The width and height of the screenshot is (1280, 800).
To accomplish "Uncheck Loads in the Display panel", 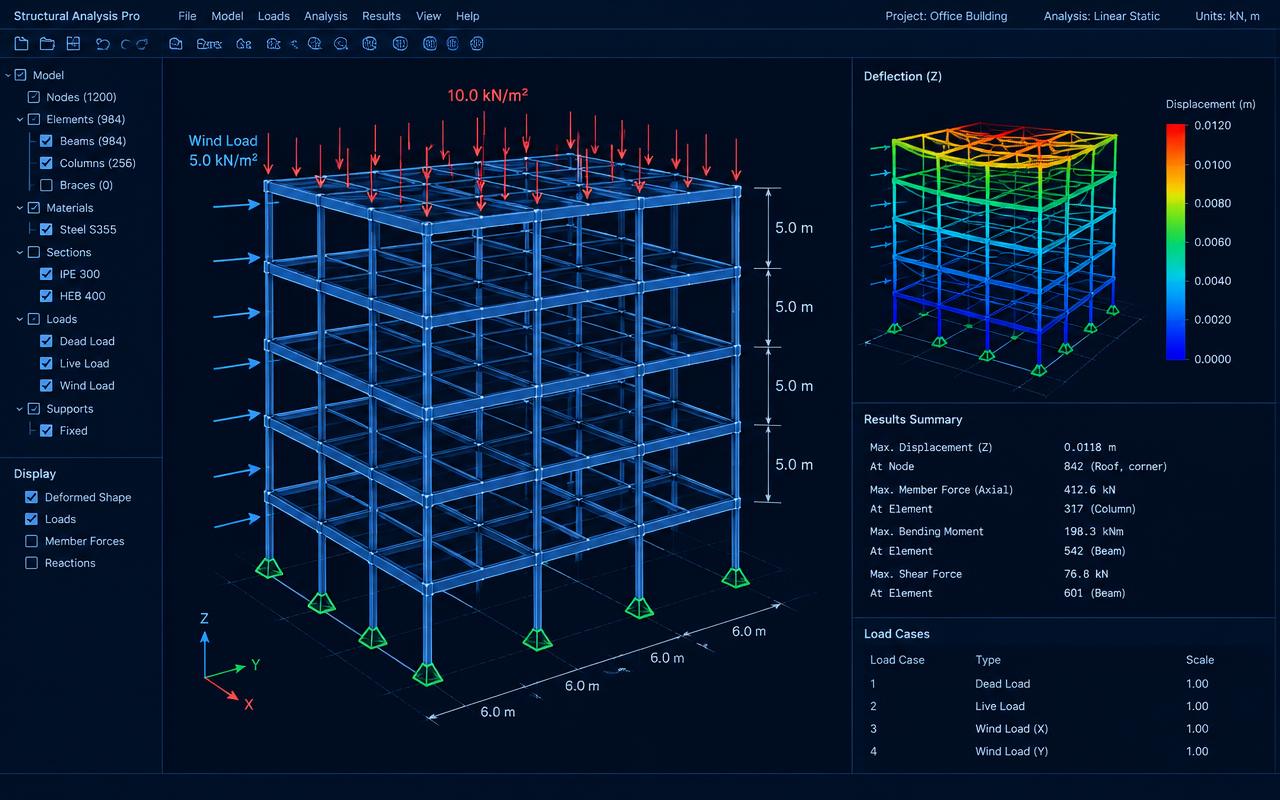I will (x=31, y=519).
